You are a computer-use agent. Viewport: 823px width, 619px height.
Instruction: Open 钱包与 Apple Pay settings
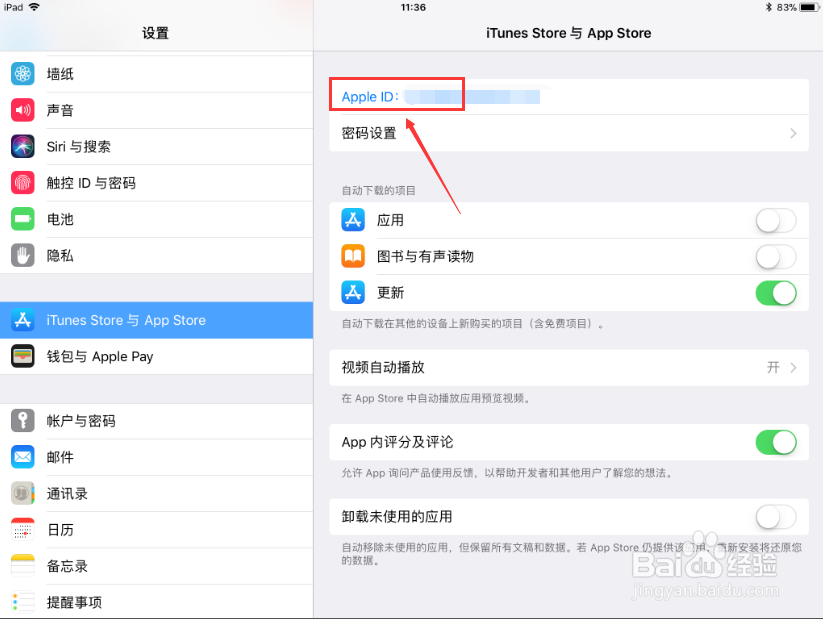pyautogui.click(x=156, y=356)
